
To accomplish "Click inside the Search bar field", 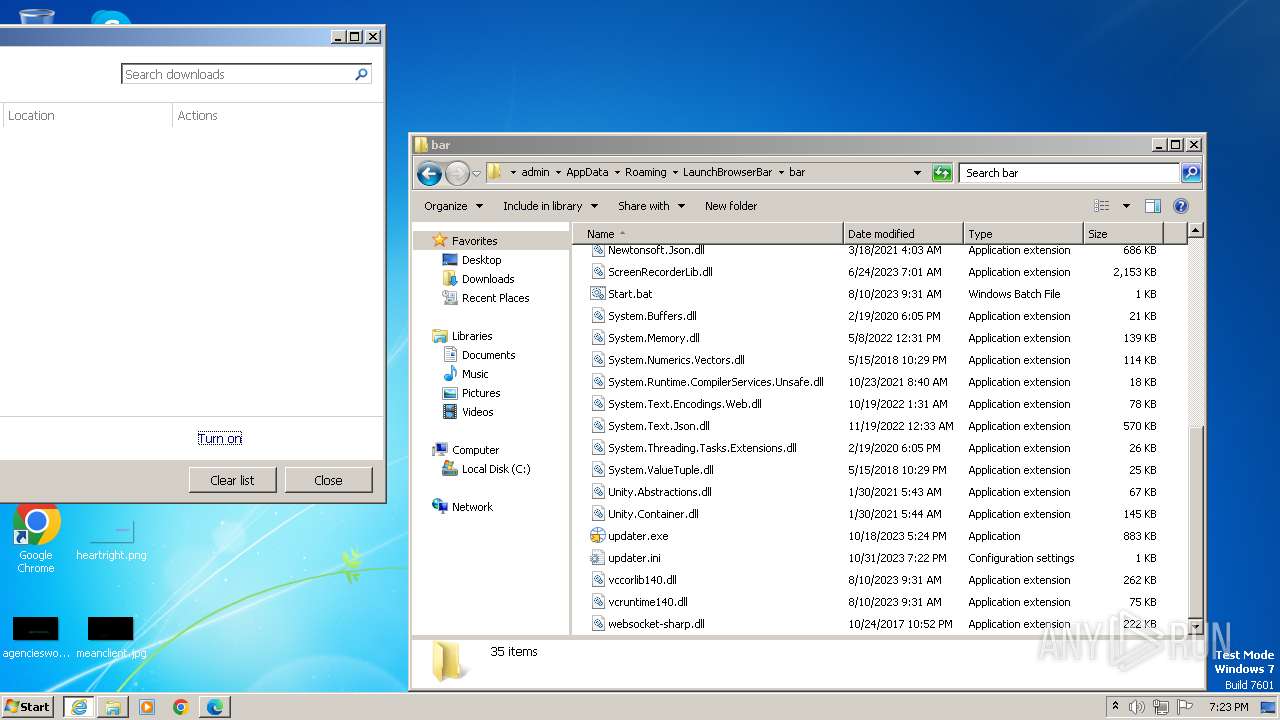I will (x=1070, y=173).
